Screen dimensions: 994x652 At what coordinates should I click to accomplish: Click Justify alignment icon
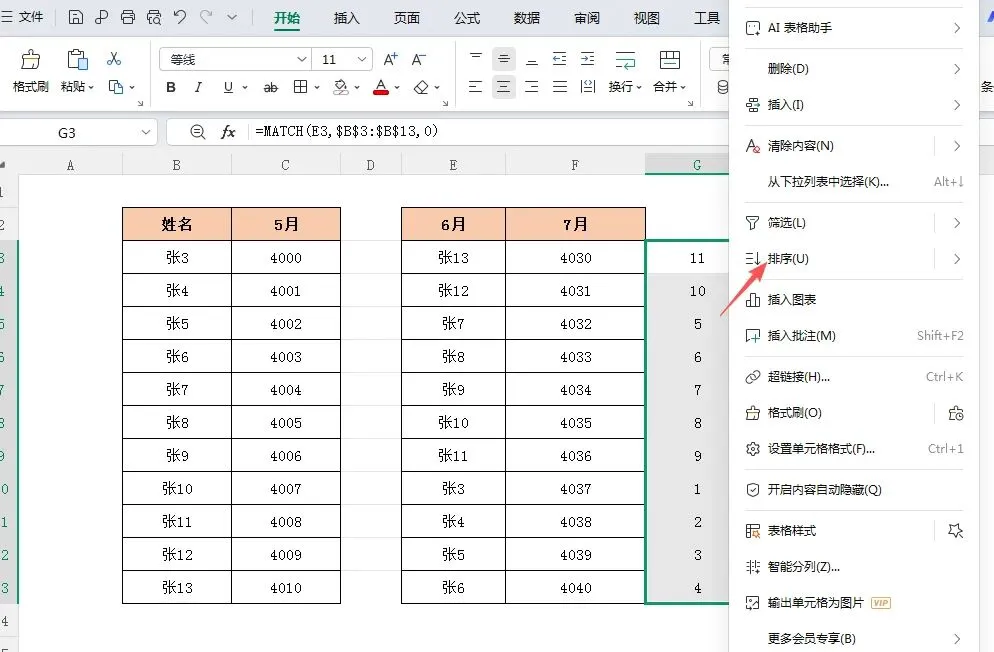point(560,87)
